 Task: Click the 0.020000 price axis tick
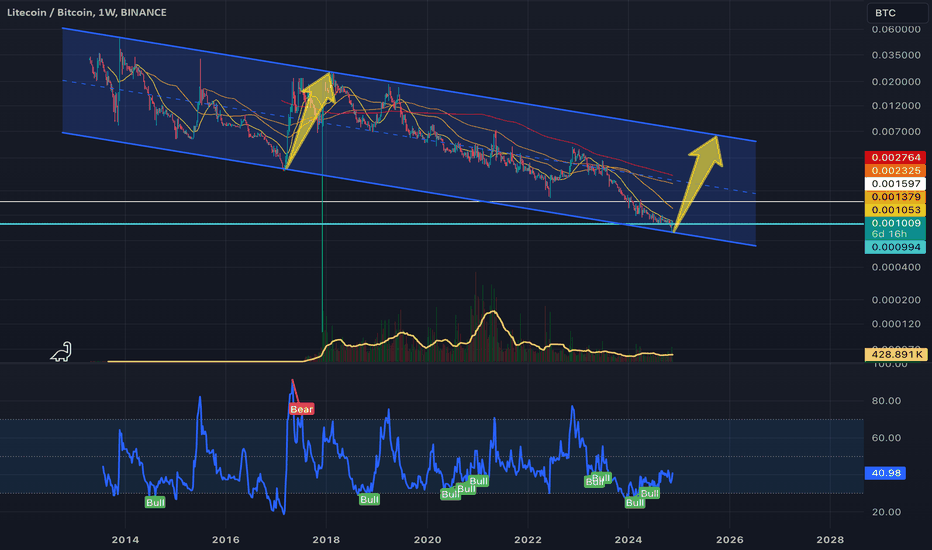(896, 81)
